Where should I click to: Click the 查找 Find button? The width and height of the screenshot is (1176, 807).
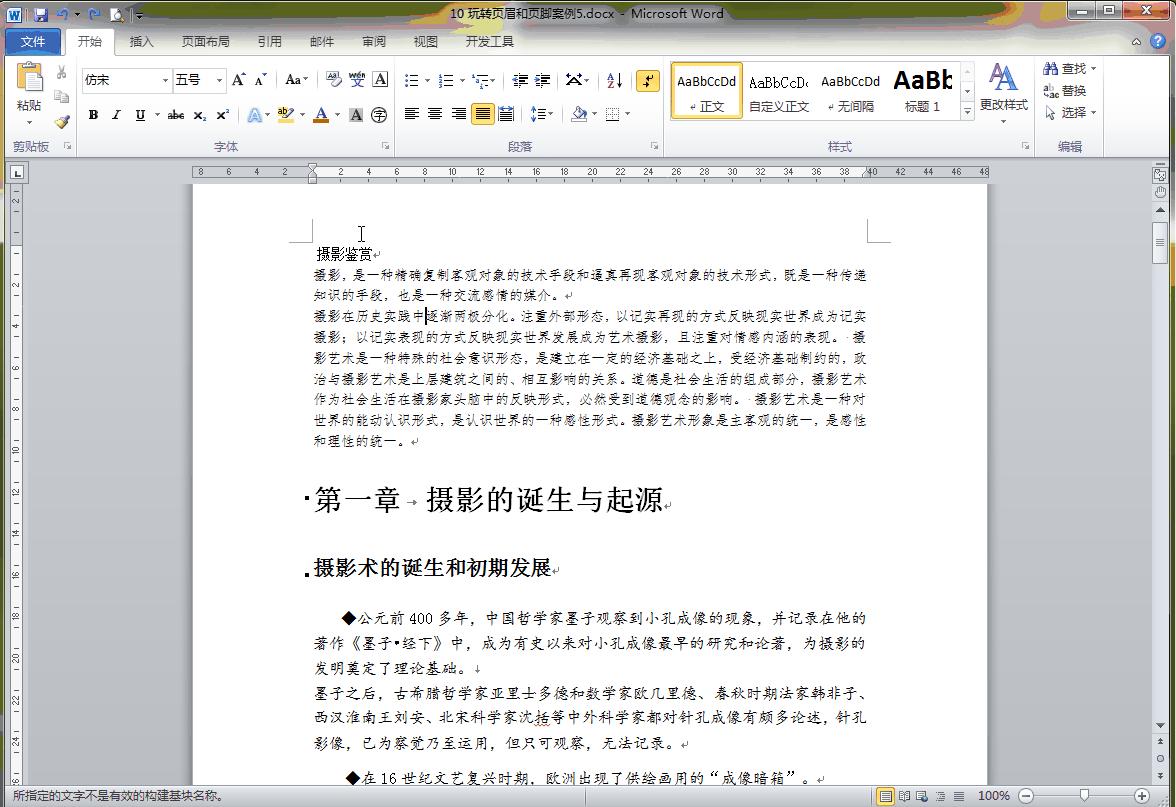click(x=1070, y=68)
